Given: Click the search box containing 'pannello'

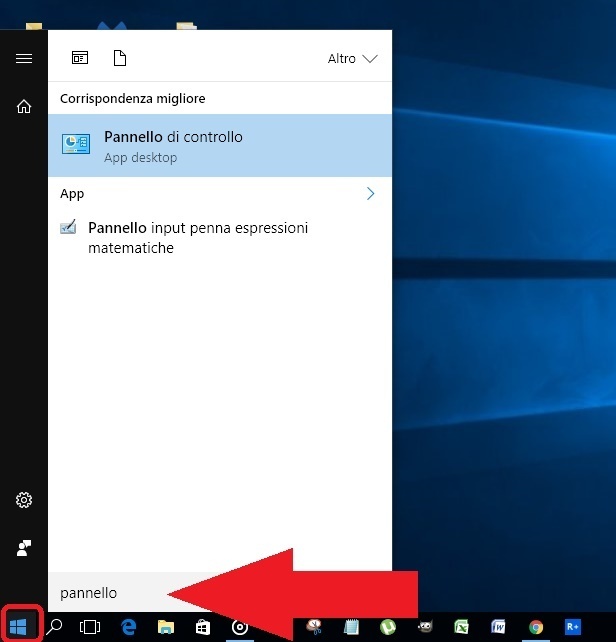Looking at the screenshot, I should (x=220, y=593).
